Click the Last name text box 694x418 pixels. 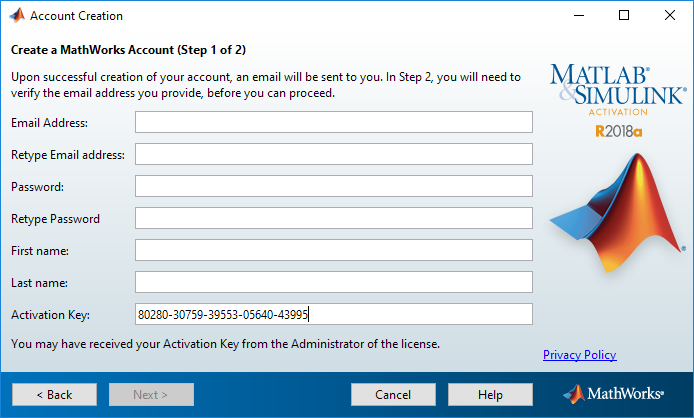tap(334, 282)
